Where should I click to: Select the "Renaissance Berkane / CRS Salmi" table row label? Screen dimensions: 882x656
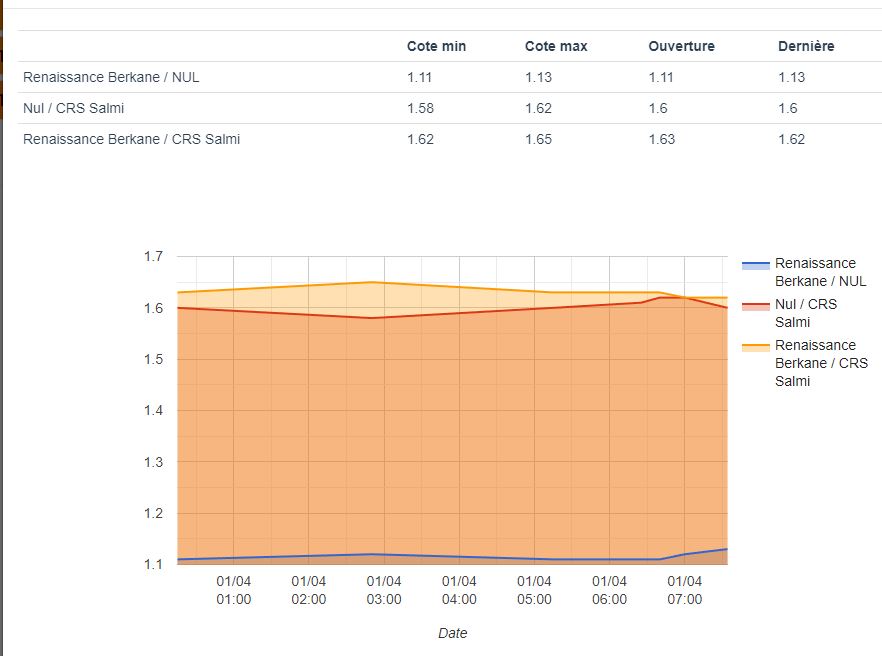pos(131,139)
